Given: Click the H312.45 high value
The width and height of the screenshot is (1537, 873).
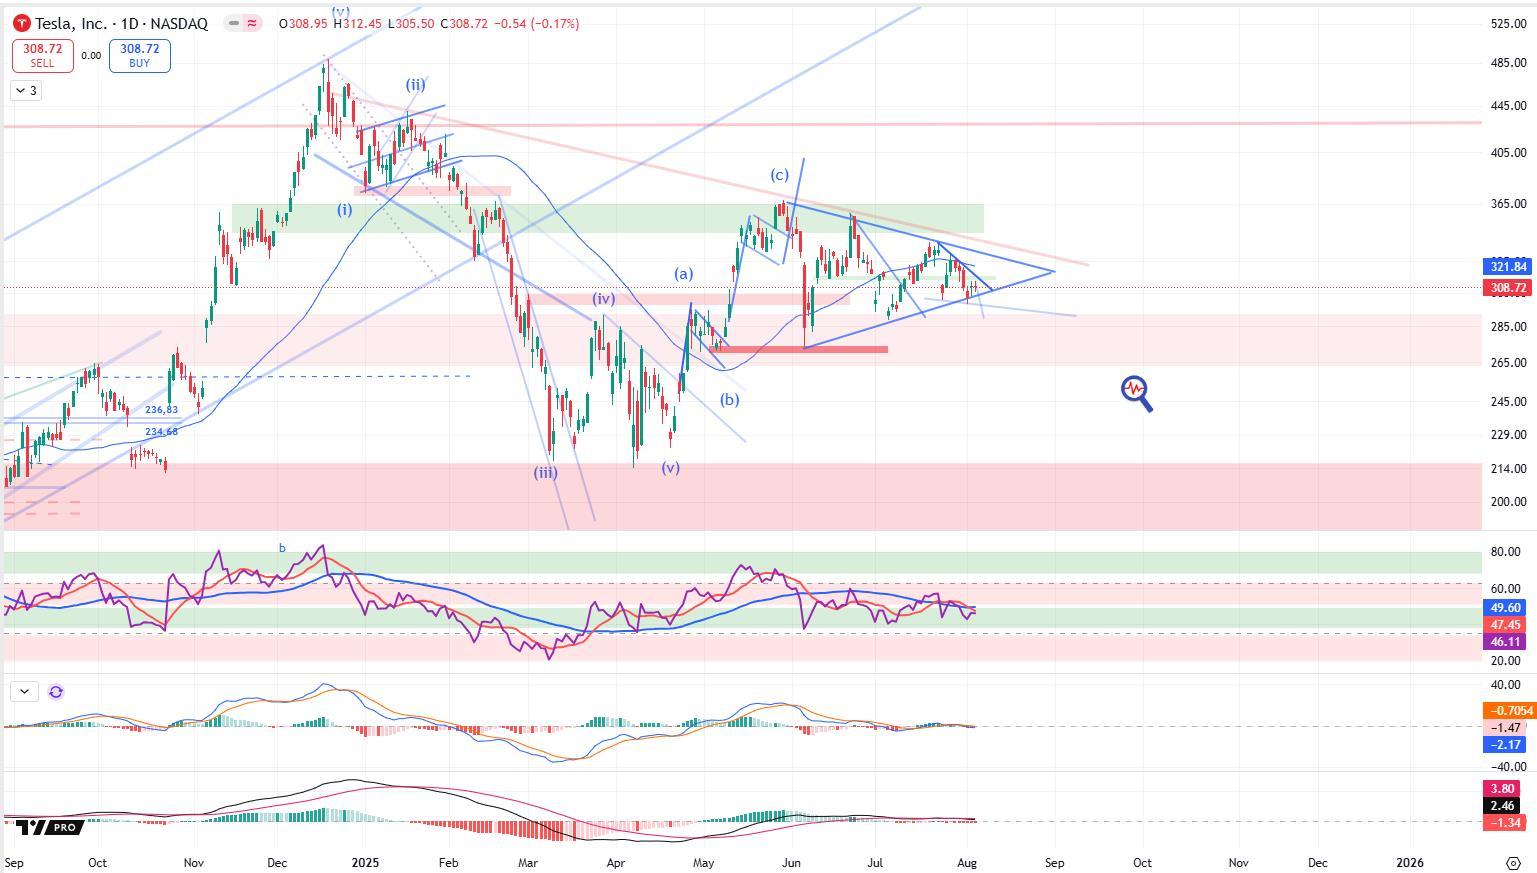Looking at the screenshot, I should point(360,23).
